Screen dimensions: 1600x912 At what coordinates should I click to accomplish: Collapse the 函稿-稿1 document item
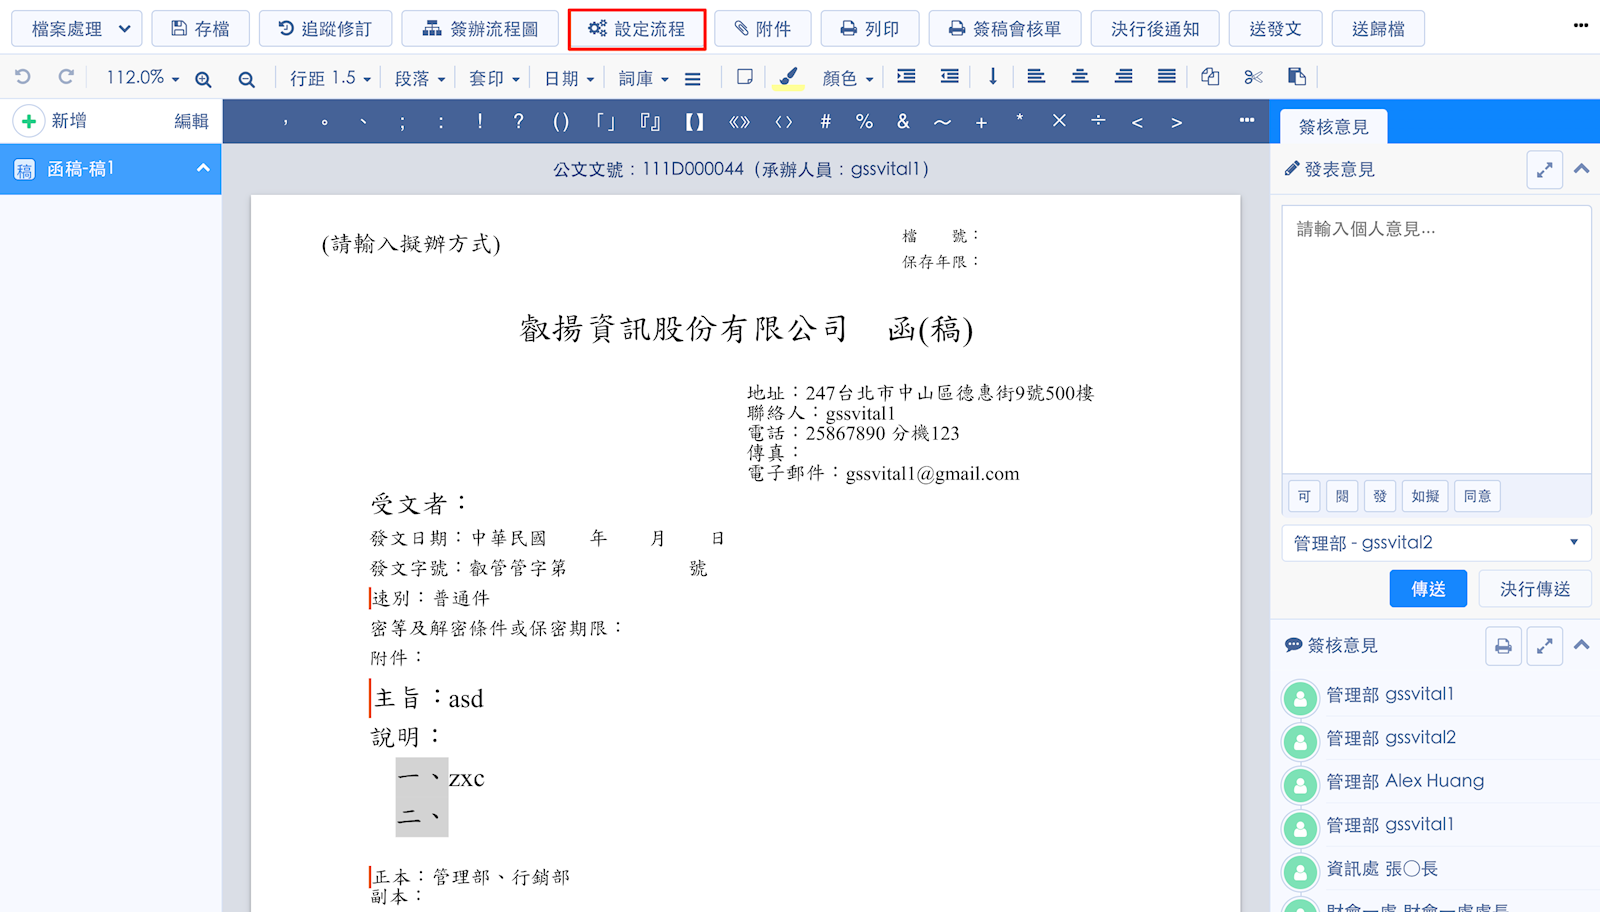(203, 168)
